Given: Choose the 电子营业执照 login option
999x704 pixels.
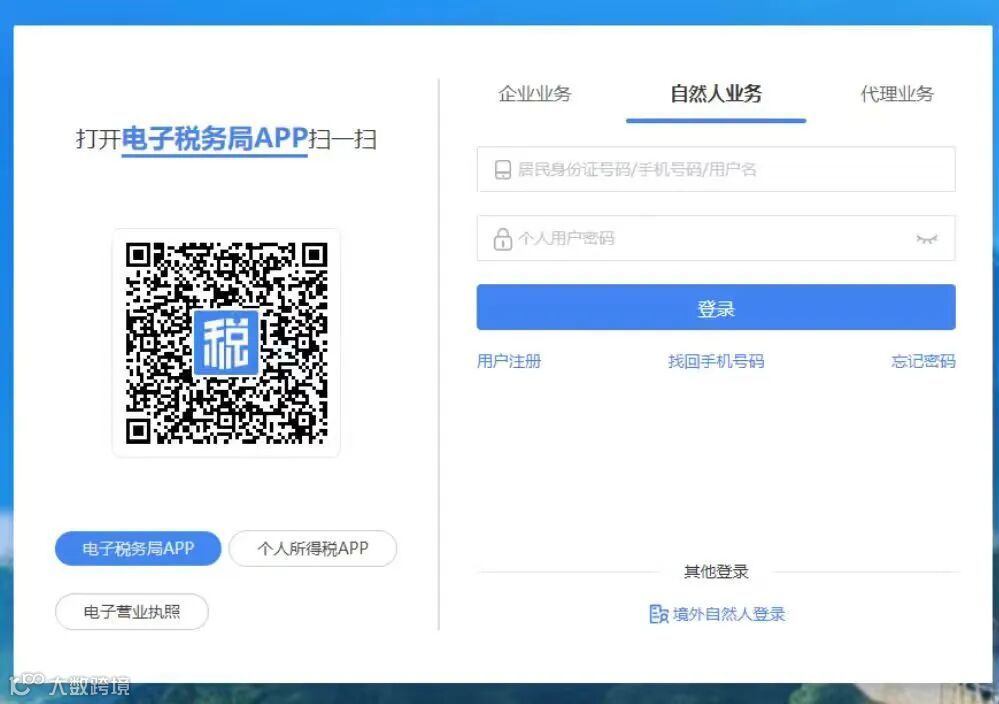Looking at the screenshot, I should pyautogui.click(x=131, y=611).
